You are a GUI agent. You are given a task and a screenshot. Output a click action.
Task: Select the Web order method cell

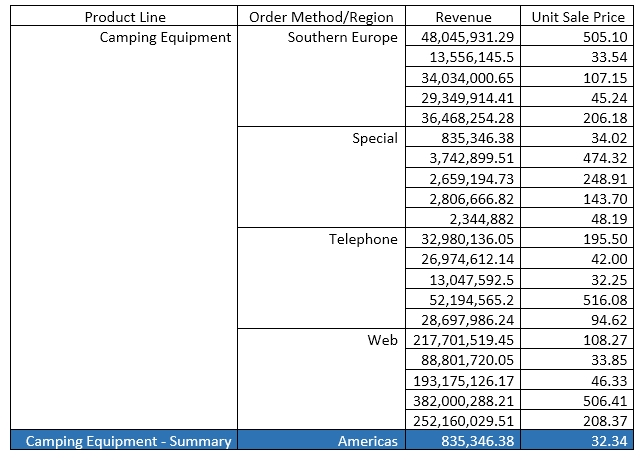point(382,340)
